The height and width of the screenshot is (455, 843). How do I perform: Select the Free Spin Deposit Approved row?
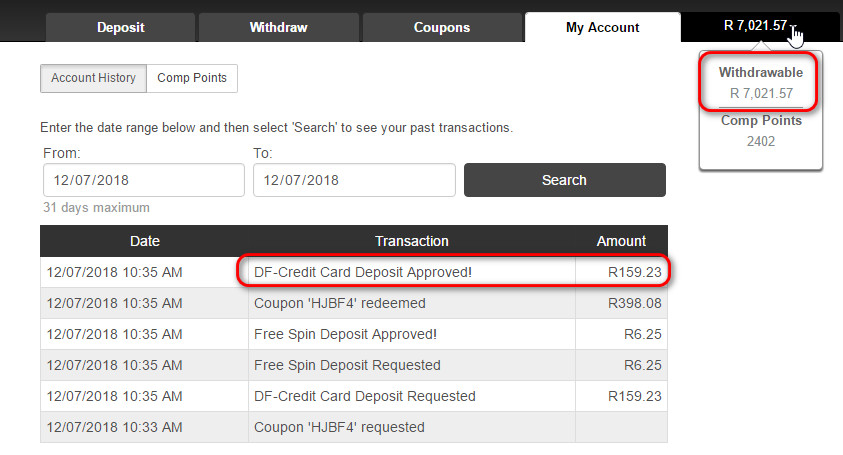[x=354, y=334]
